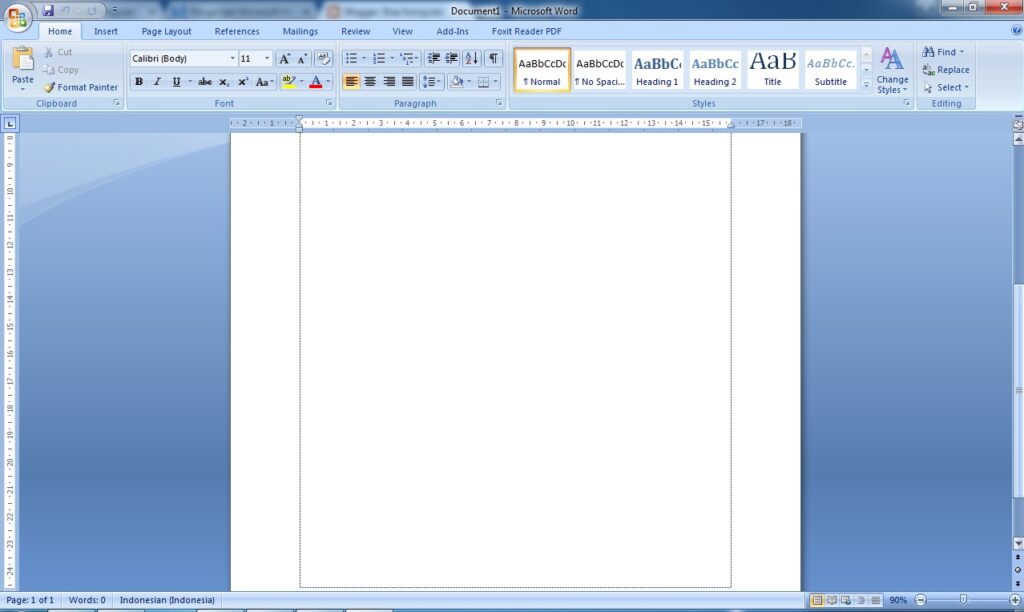
Task: Zoom out using minus button
Action: [921, 600]
